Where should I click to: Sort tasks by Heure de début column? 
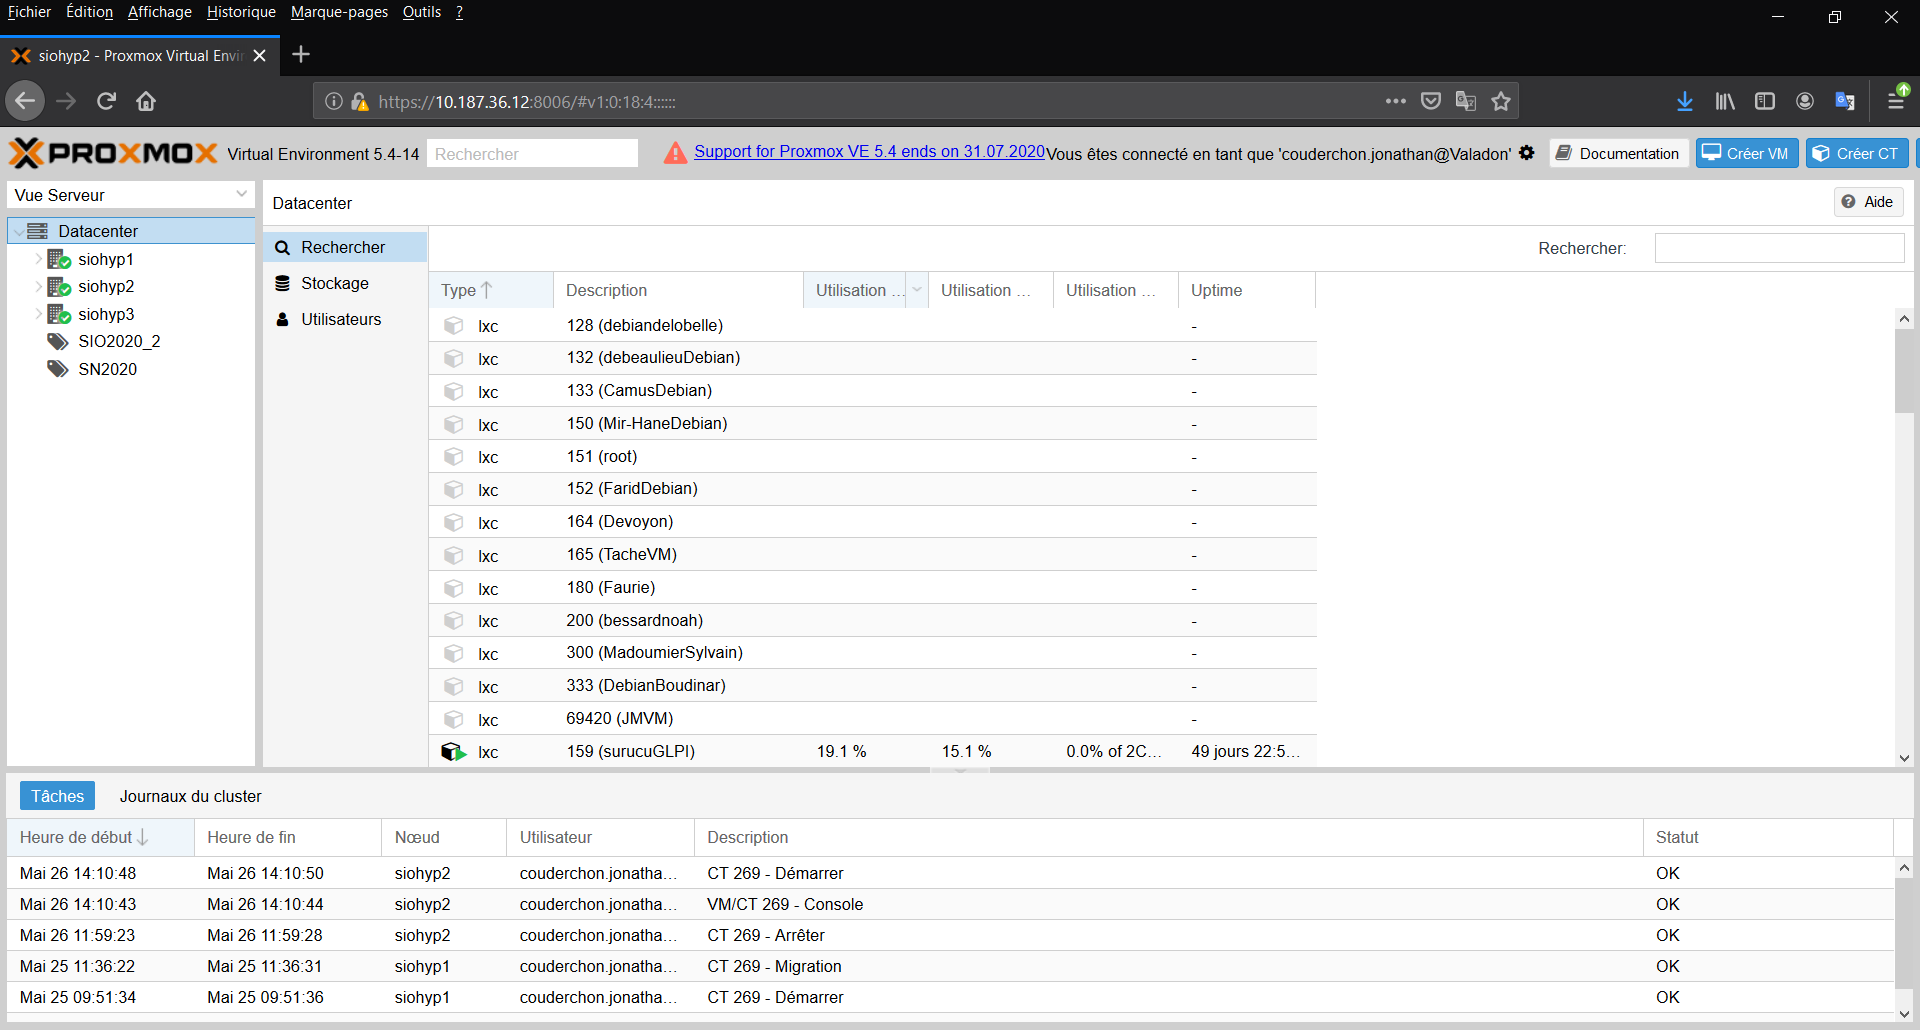(100, 837)
